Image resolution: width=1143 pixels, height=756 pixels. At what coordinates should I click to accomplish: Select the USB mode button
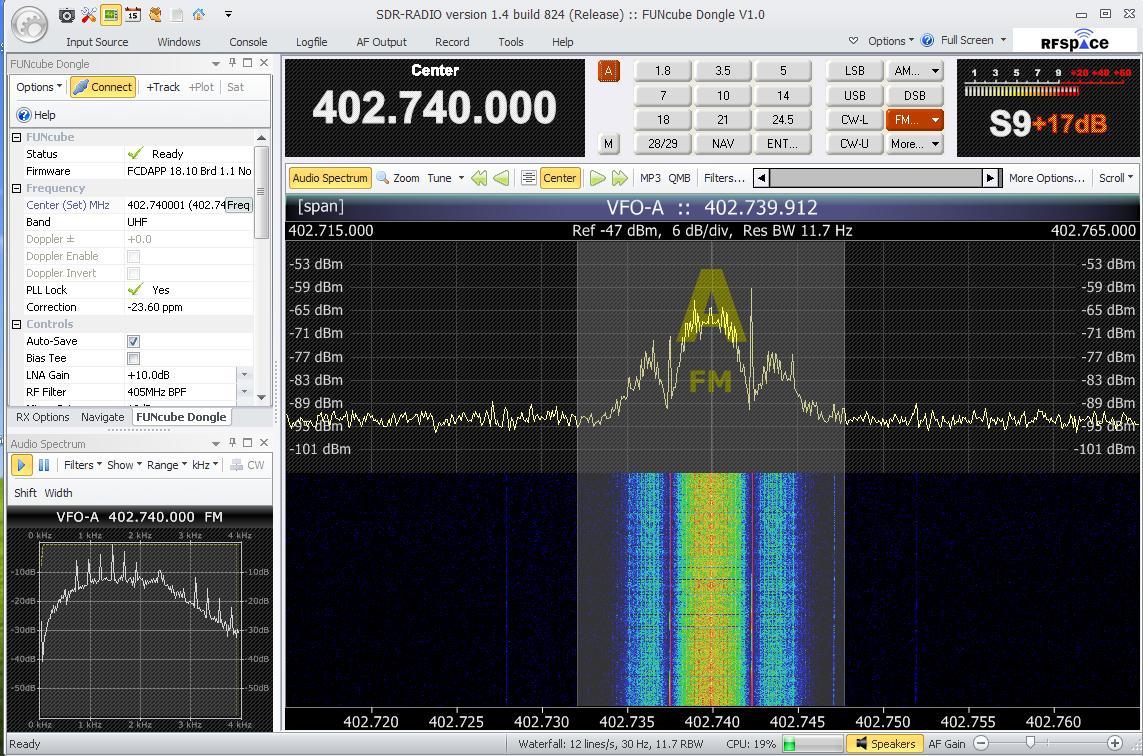[855, 96]
